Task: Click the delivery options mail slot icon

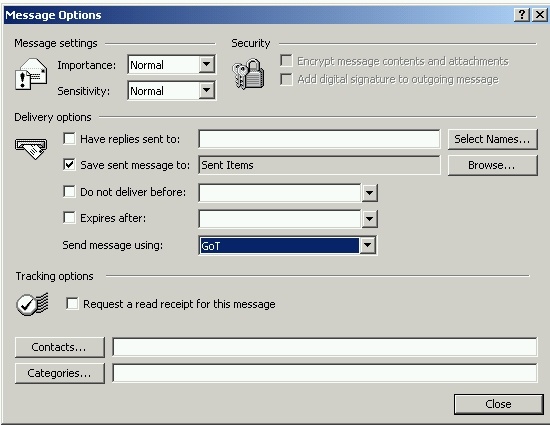Action: coord(31,149)
